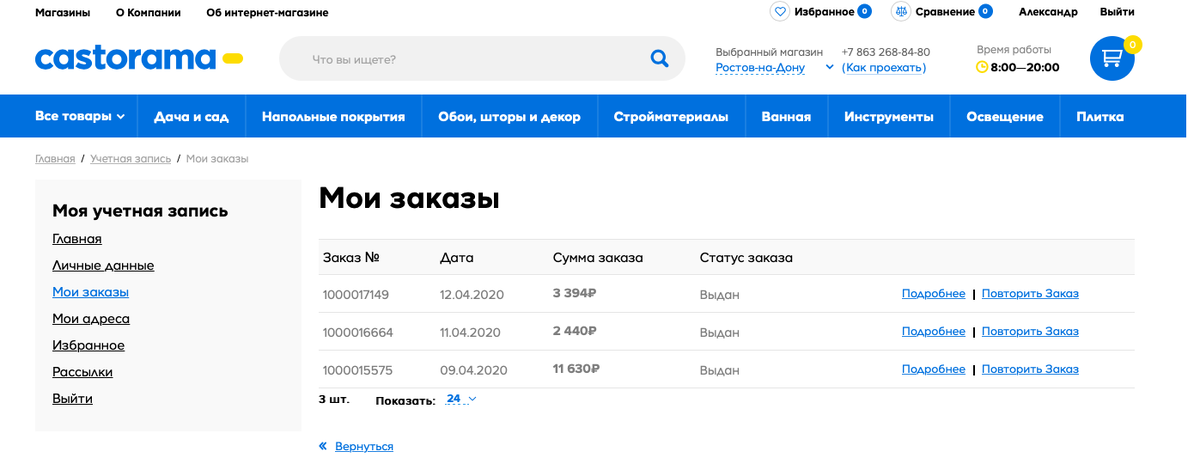Open the Все товары dropdown menu
This screenshot has height=470, width=1200.
(x=80, y=116)
